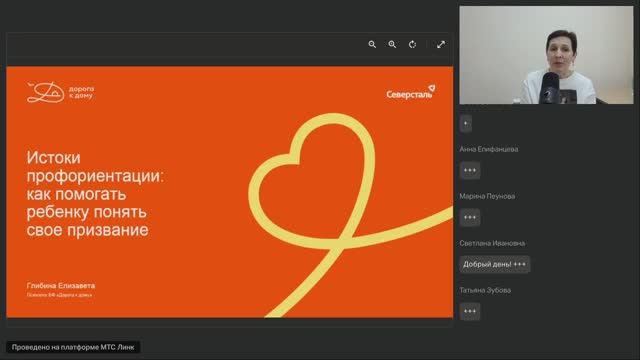640x360 pixels.
Task: Click the slide title 'Истоки профориентации'
Action: pos(95,167)
